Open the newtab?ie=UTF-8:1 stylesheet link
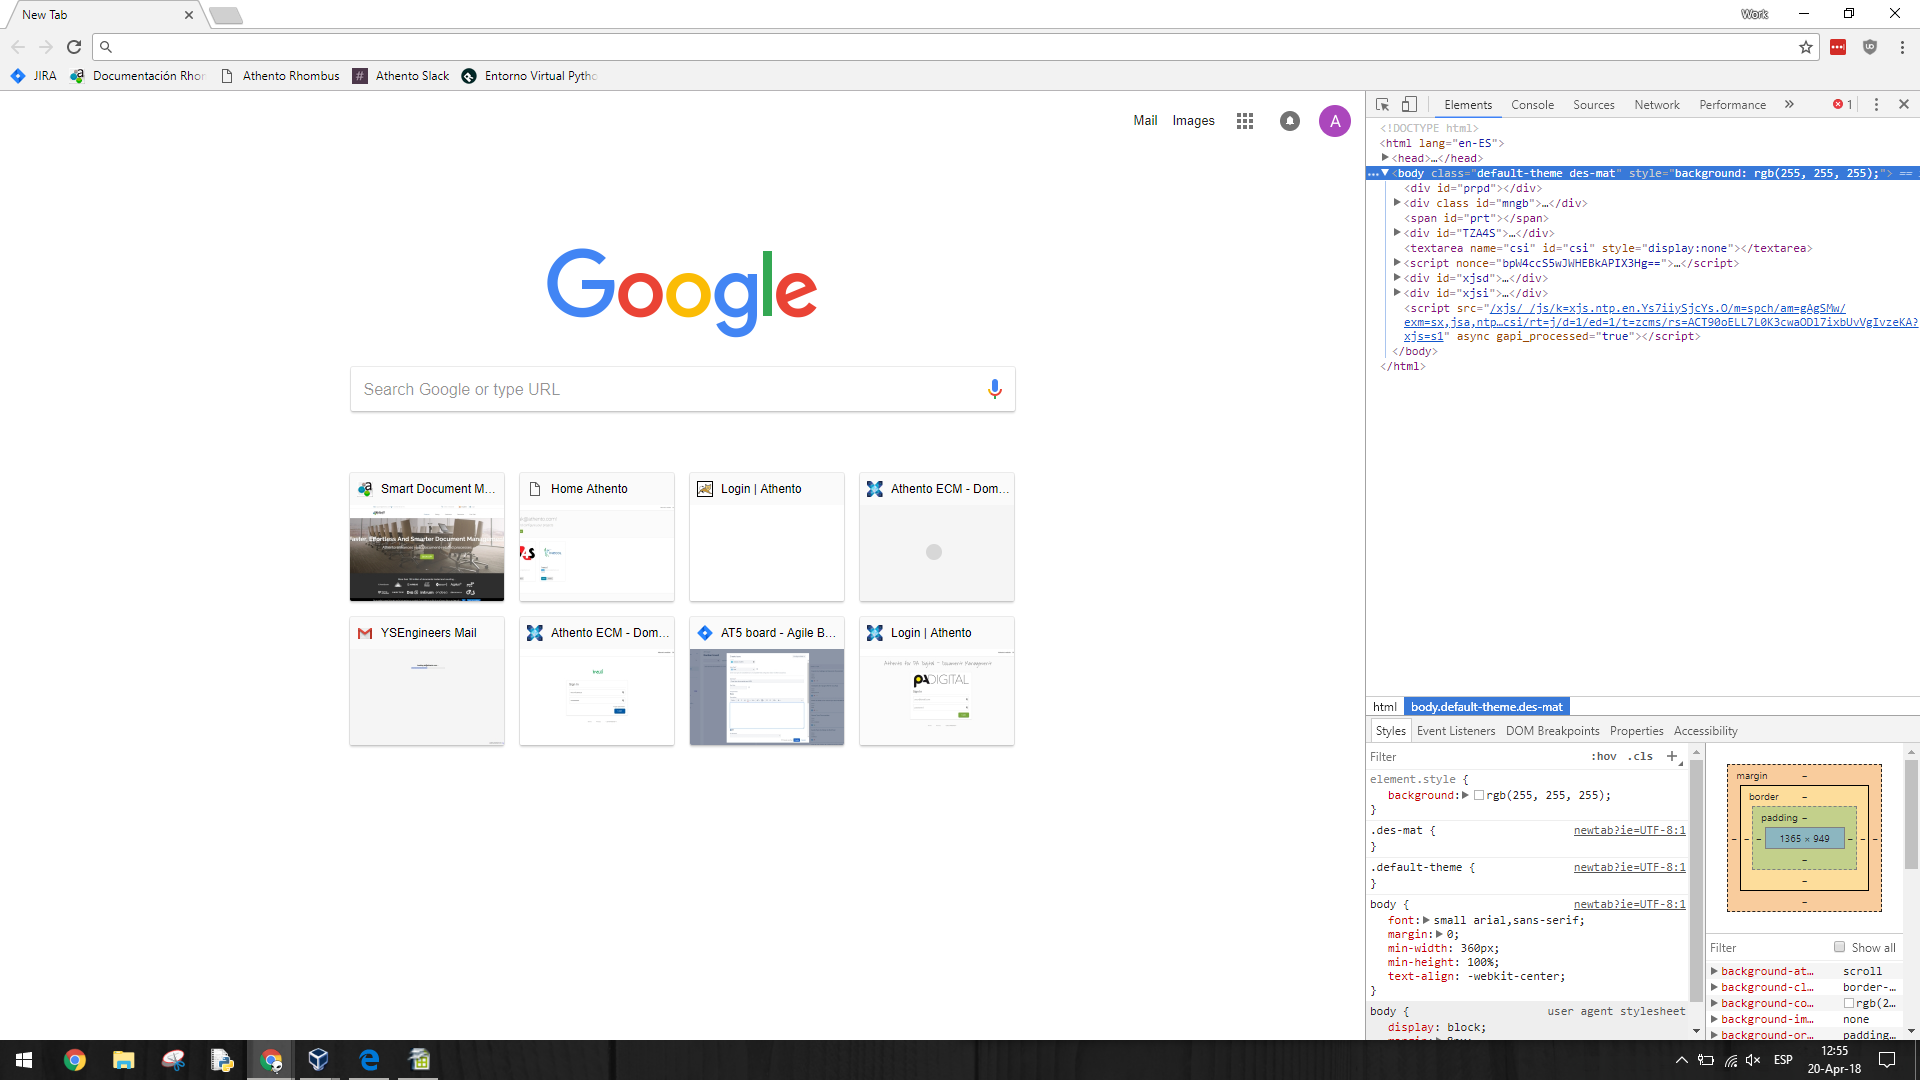Viewport: 1920px width, 1080px height. click(x=1628, y=830)
